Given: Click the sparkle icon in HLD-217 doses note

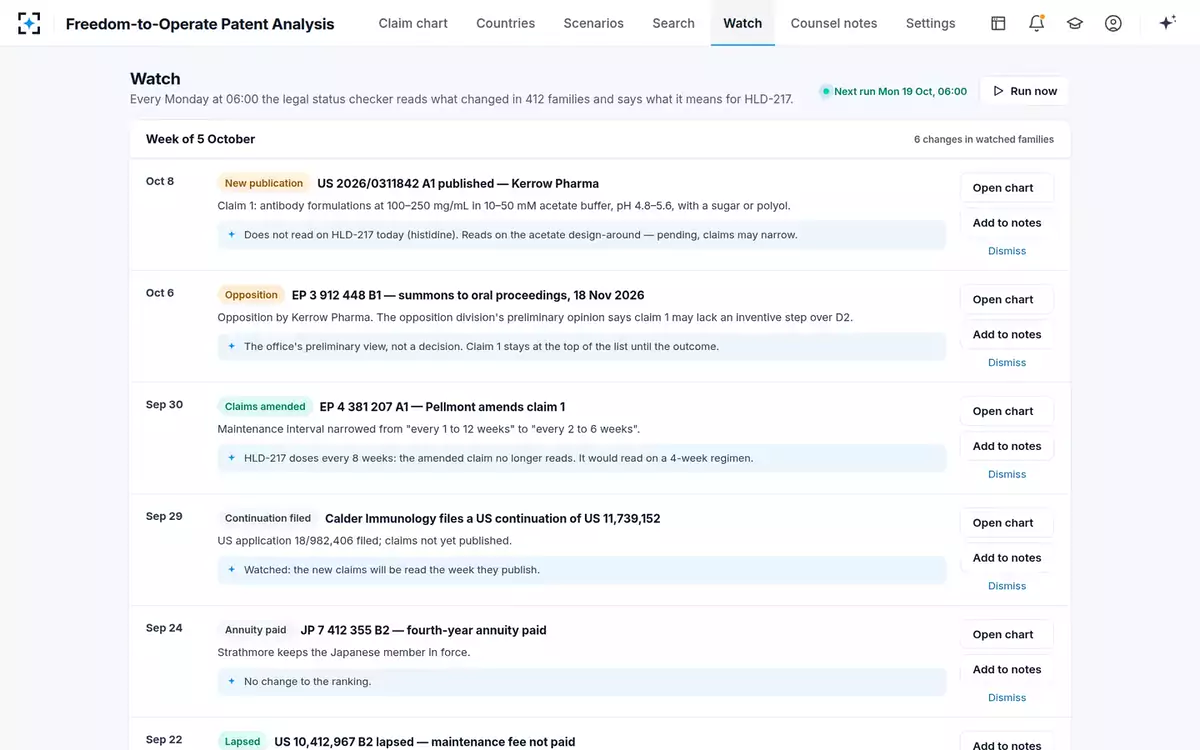Looking at the screenshot, I should [x=232, y=458].
